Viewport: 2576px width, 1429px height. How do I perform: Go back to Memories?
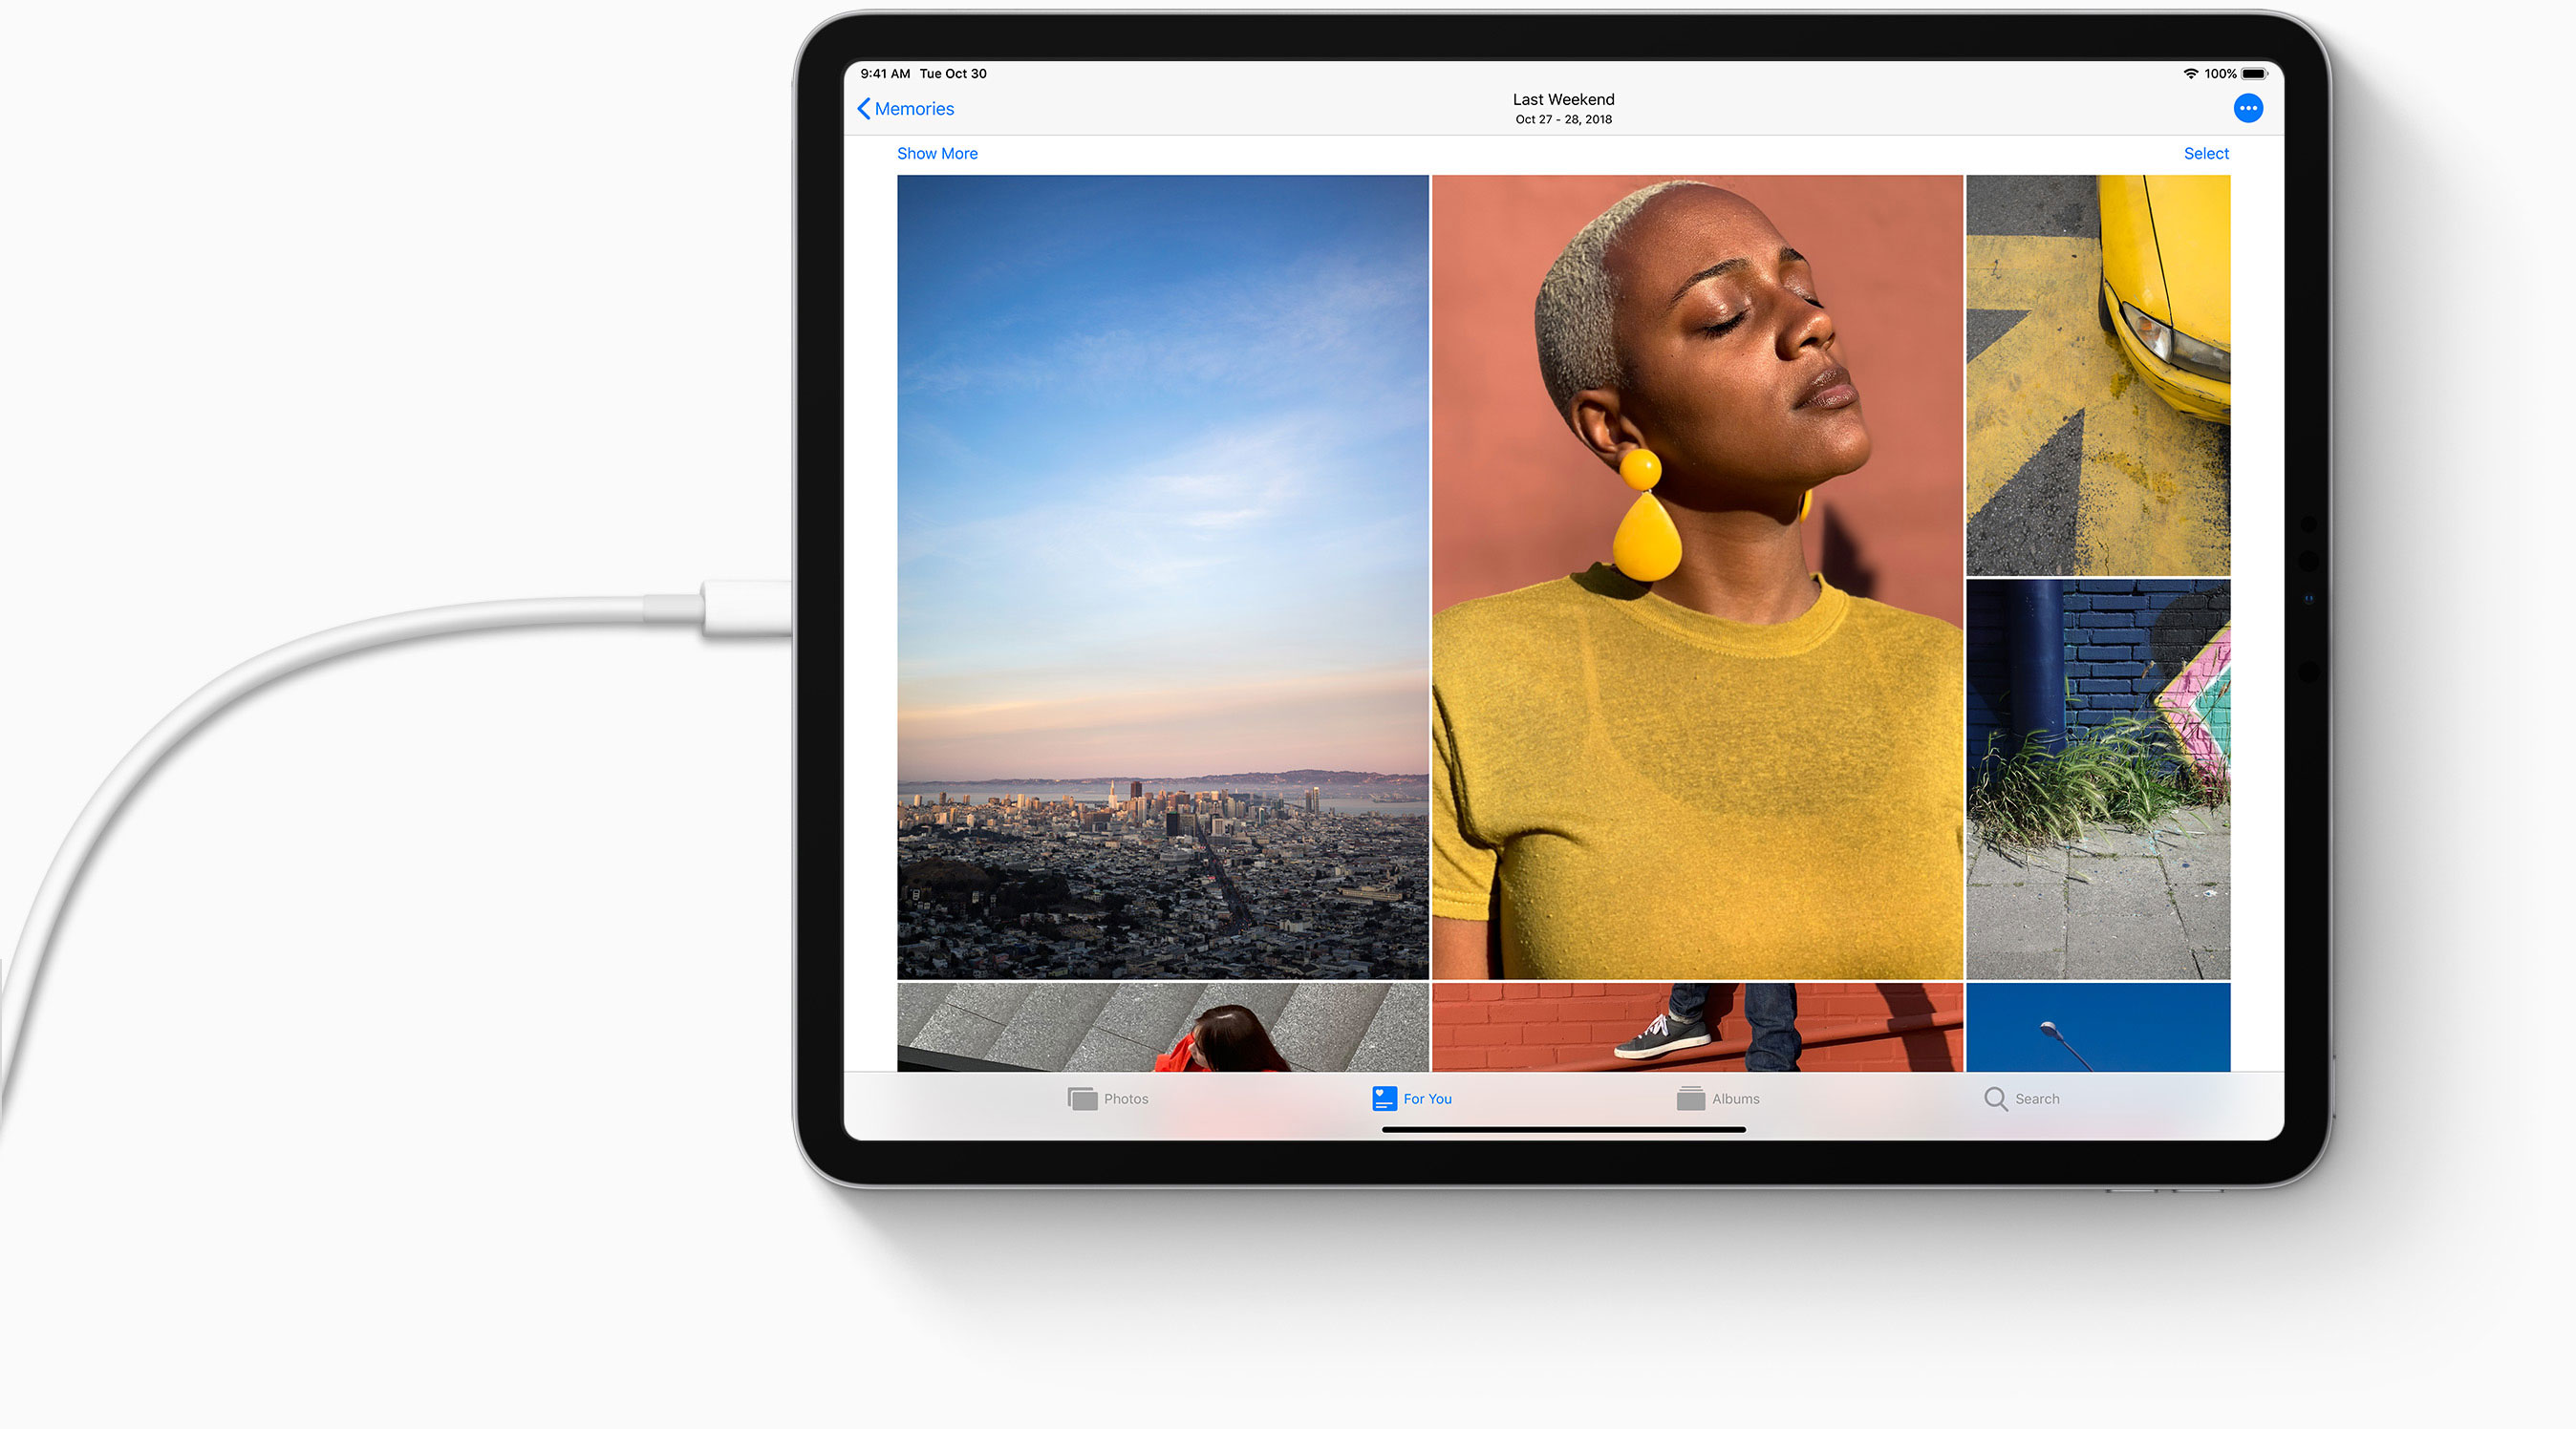click(x=906, y=108)
